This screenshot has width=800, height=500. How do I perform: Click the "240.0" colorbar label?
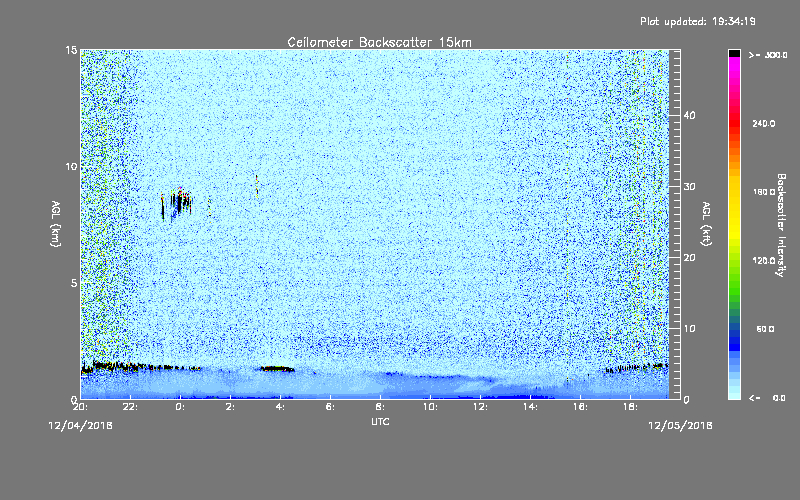click(764, 124)
